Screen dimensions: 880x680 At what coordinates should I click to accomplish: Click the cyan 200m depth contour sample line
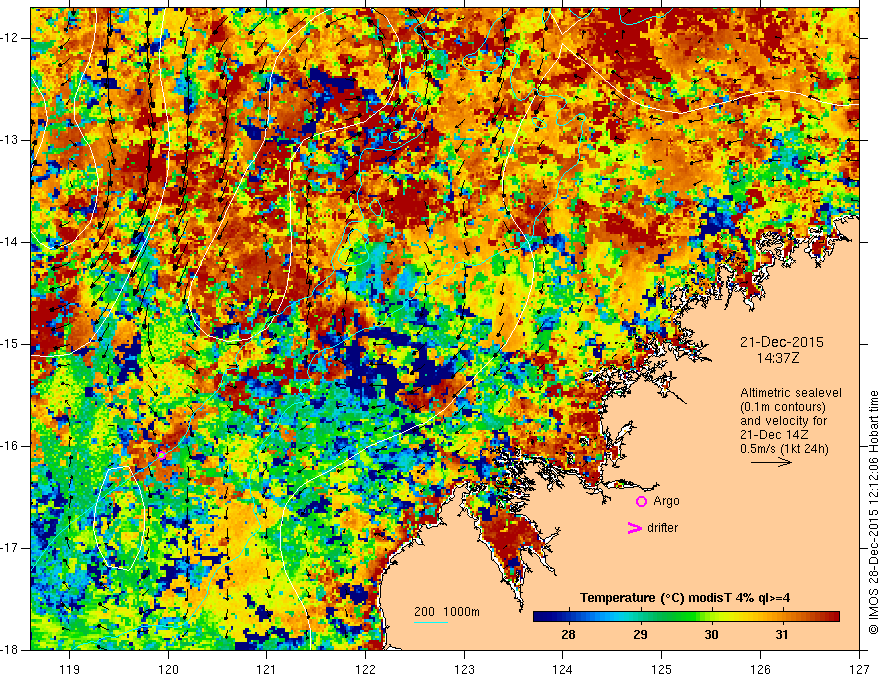click(x=431, y=622)
